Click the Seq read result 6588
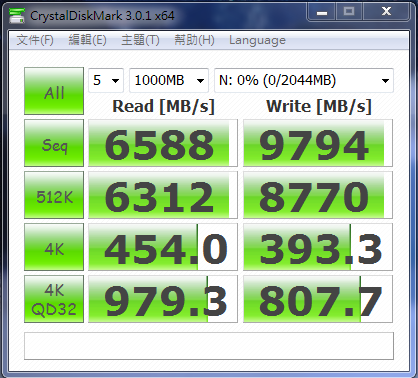The image size is (418, 378). 163,143
